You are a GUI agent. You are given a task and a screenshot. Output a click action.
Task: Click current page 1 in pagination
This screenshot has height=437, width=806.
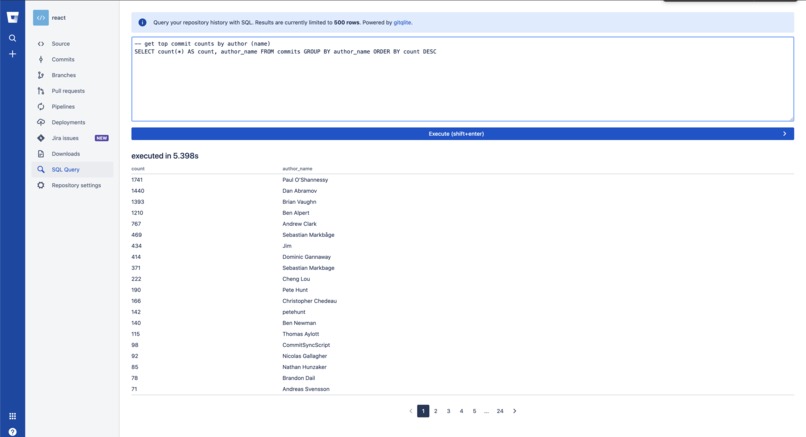[423, 411]
